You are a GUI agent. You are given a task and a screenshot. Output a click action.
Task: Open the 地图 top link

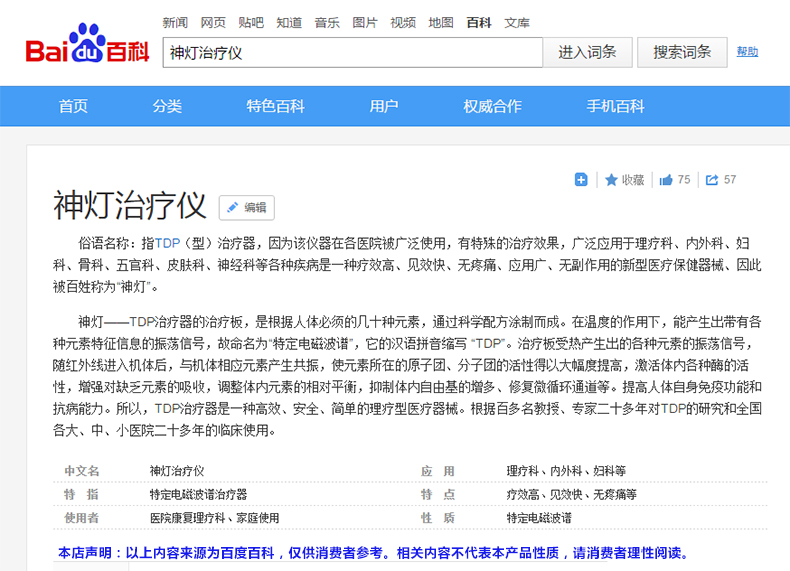[441, 23]
